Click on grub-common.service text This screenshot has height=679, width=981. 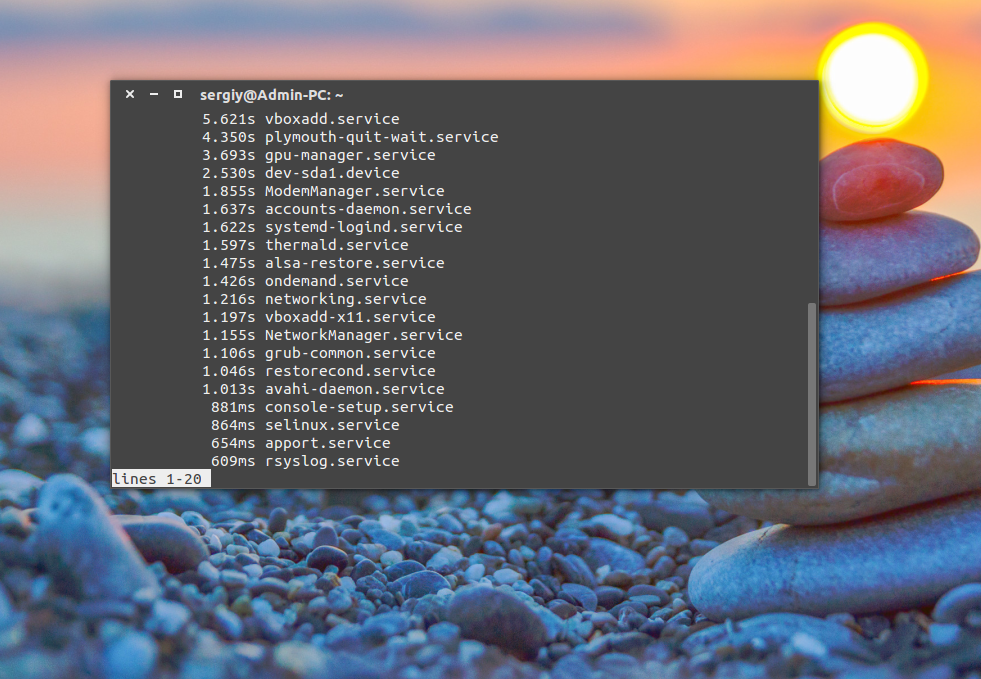pos(349,353)
